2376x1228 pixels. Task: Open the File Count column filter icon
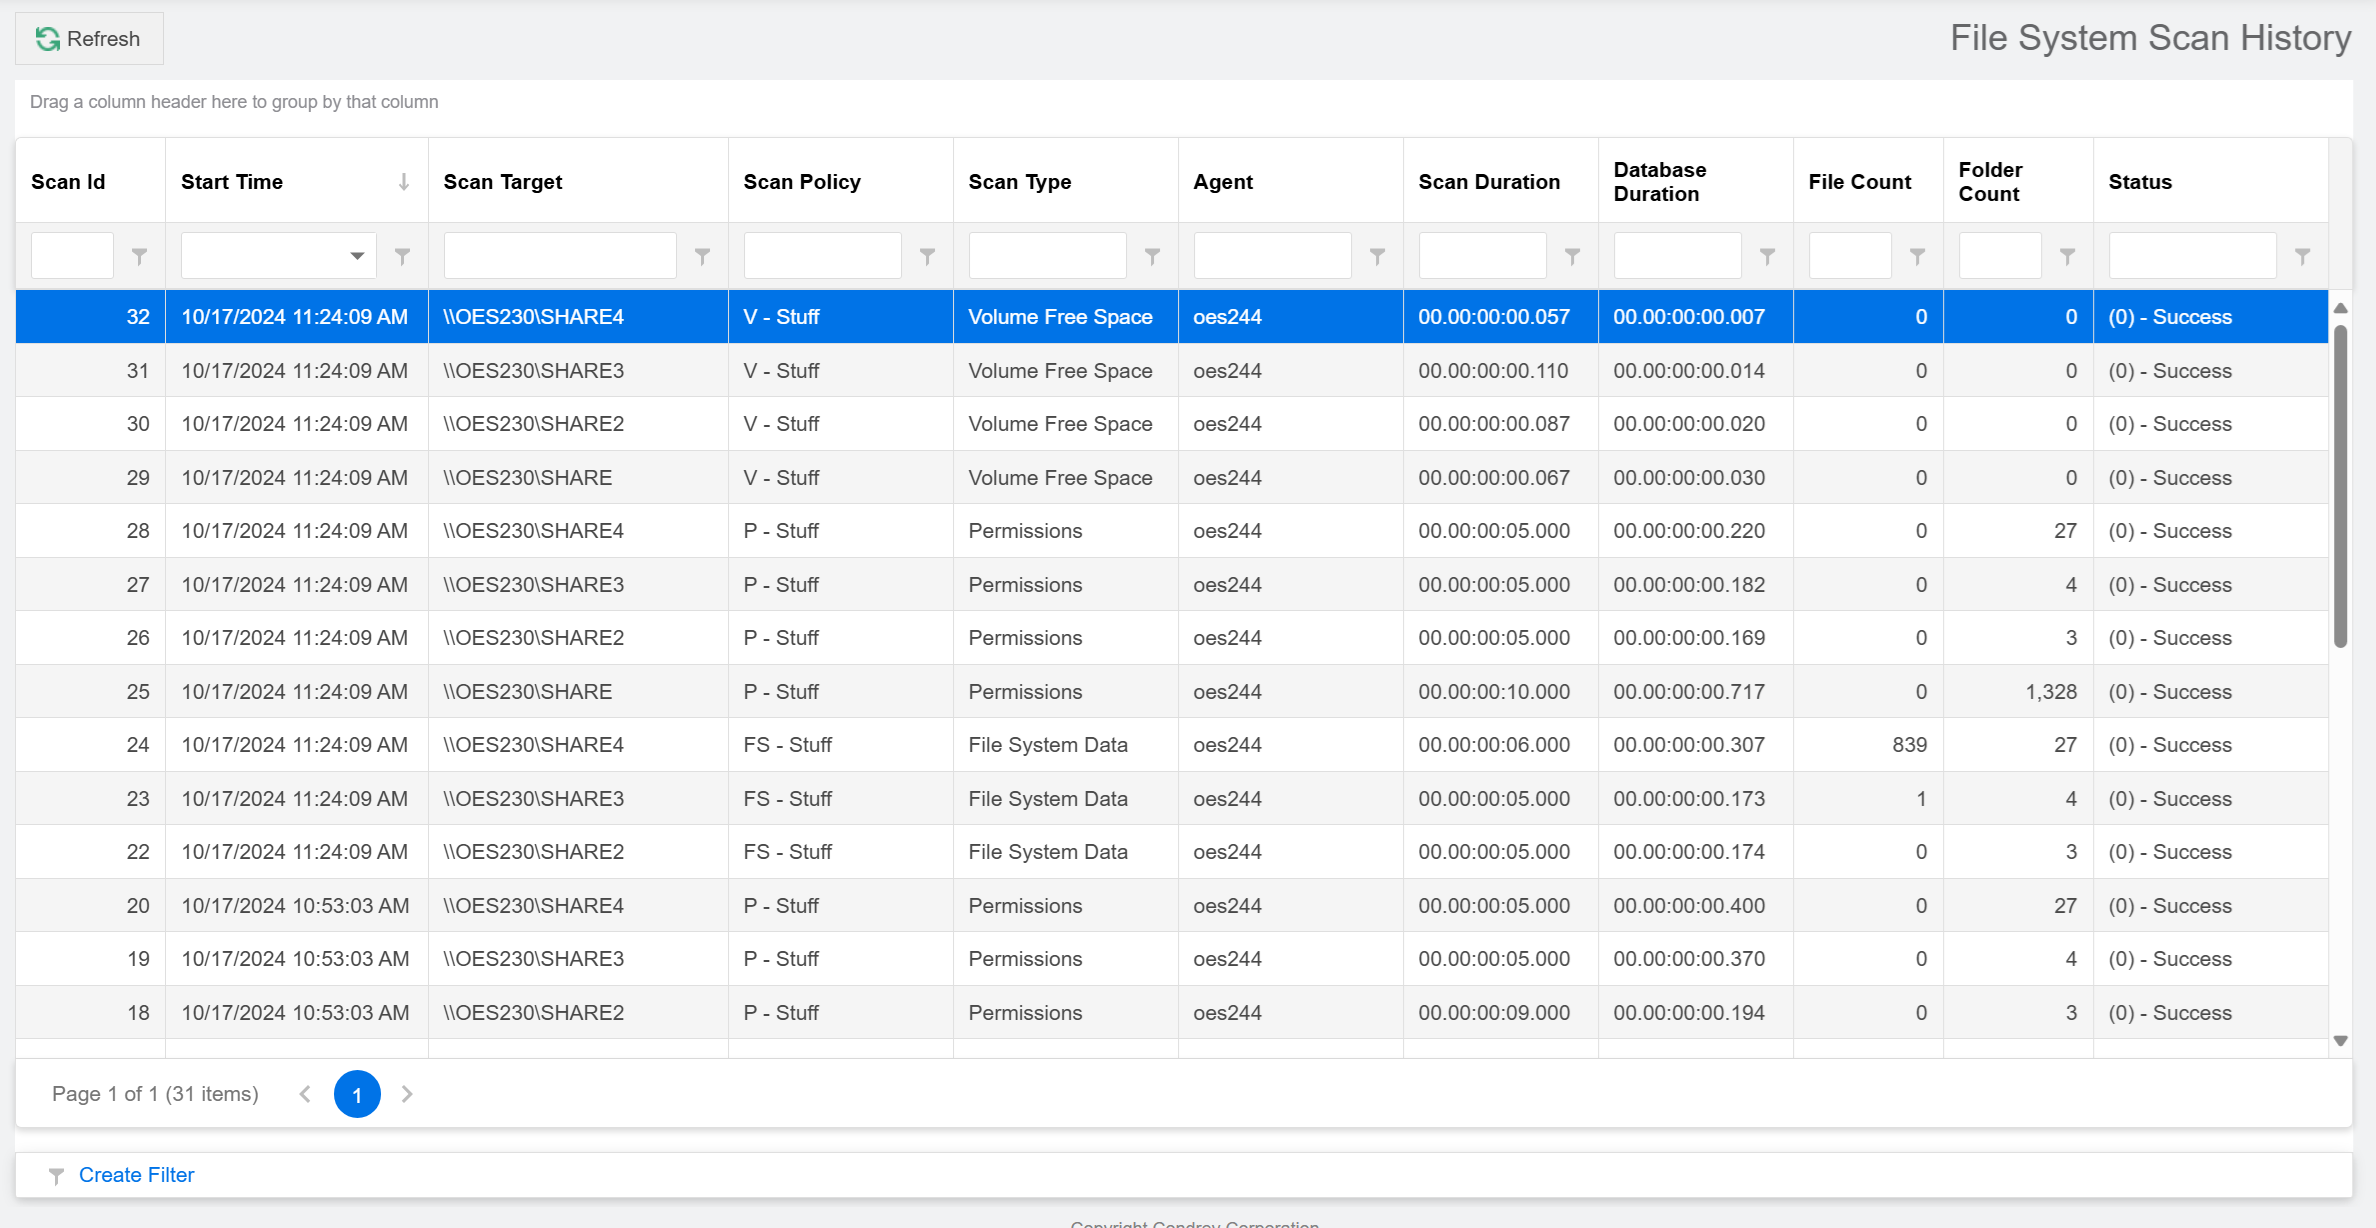pyautogui.click(x=1918, y=257)
